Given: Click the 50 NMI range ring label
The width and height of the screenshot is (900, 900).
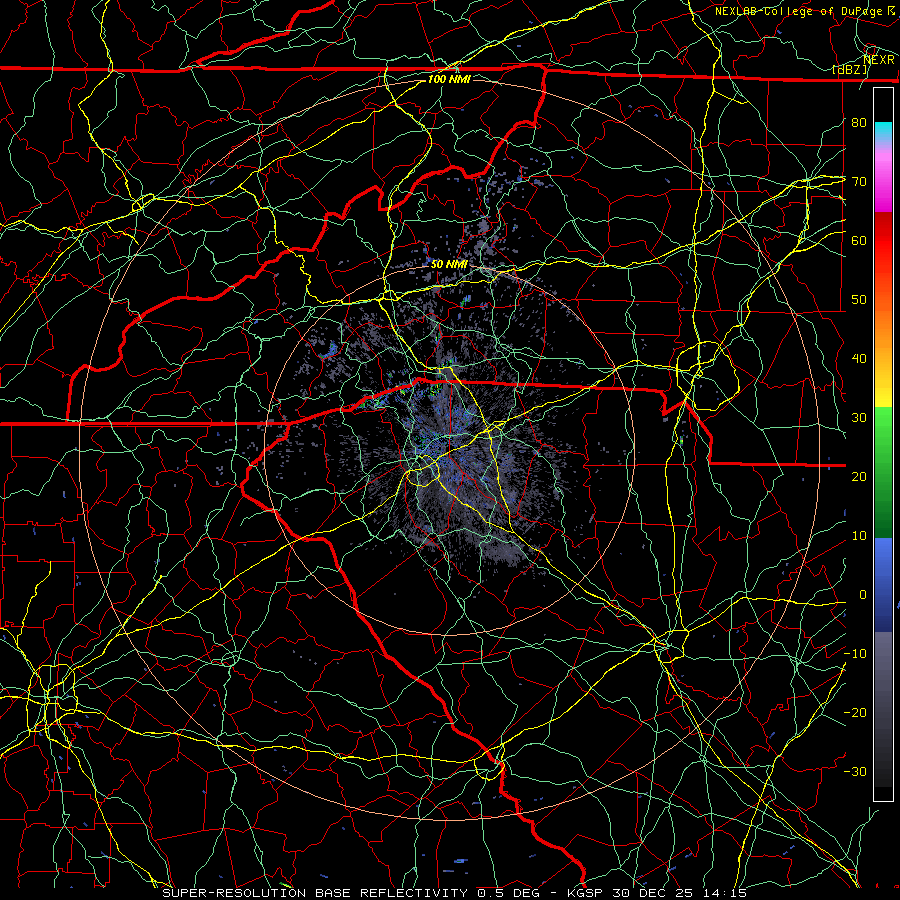Looking at the screenshot, I should pos(449,265).
